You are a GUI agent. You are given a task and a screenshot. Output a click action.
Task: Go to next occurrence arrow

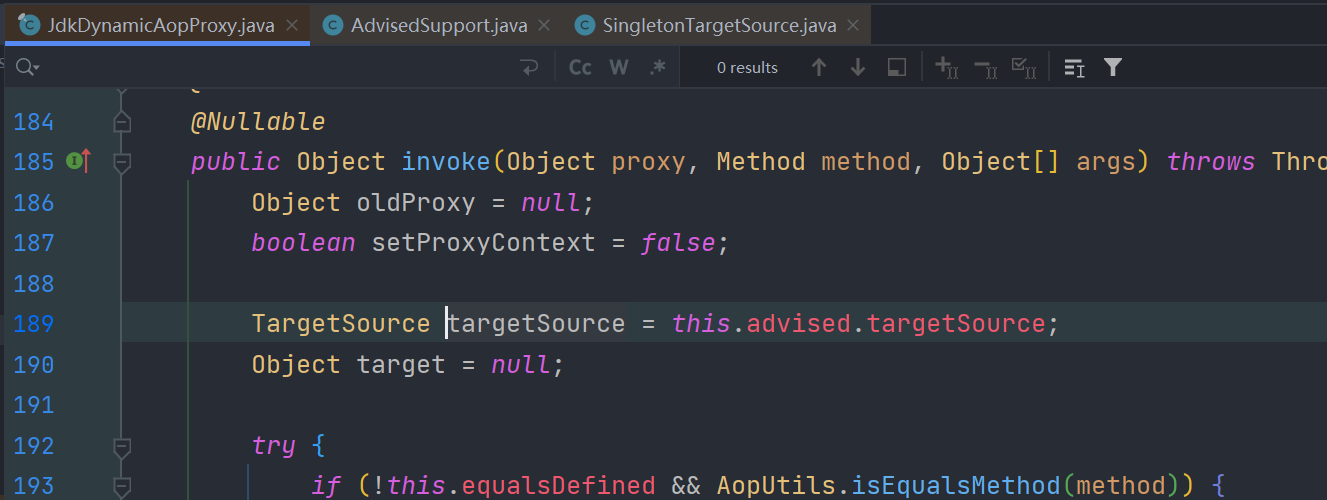(857, 67)
